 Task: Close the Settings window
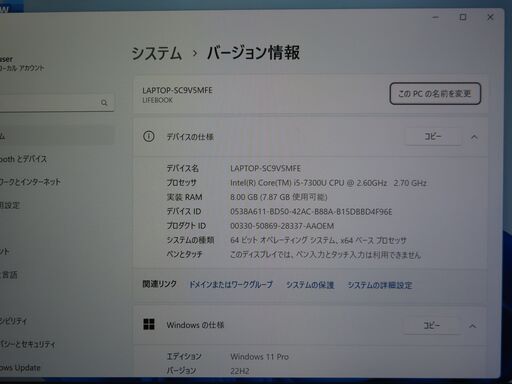click(x=490, y=17)
